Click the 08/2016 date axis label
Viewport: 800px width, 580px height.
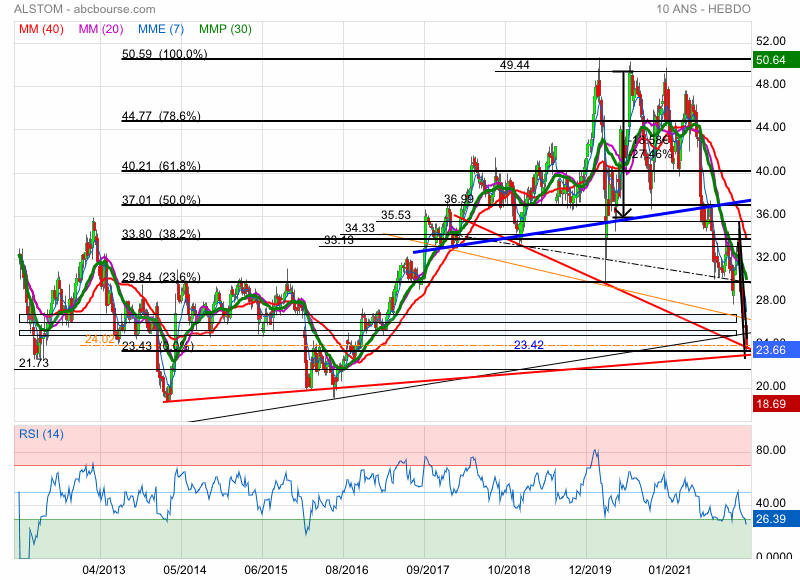[347, 570]
